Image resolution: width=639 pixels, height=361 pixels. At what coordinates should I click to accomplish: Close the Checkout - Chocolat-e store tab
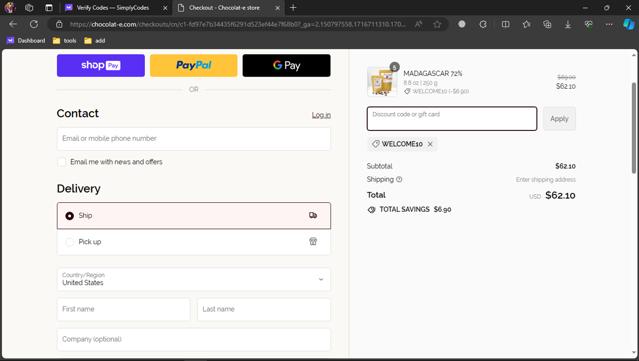[x=278, y=8]
